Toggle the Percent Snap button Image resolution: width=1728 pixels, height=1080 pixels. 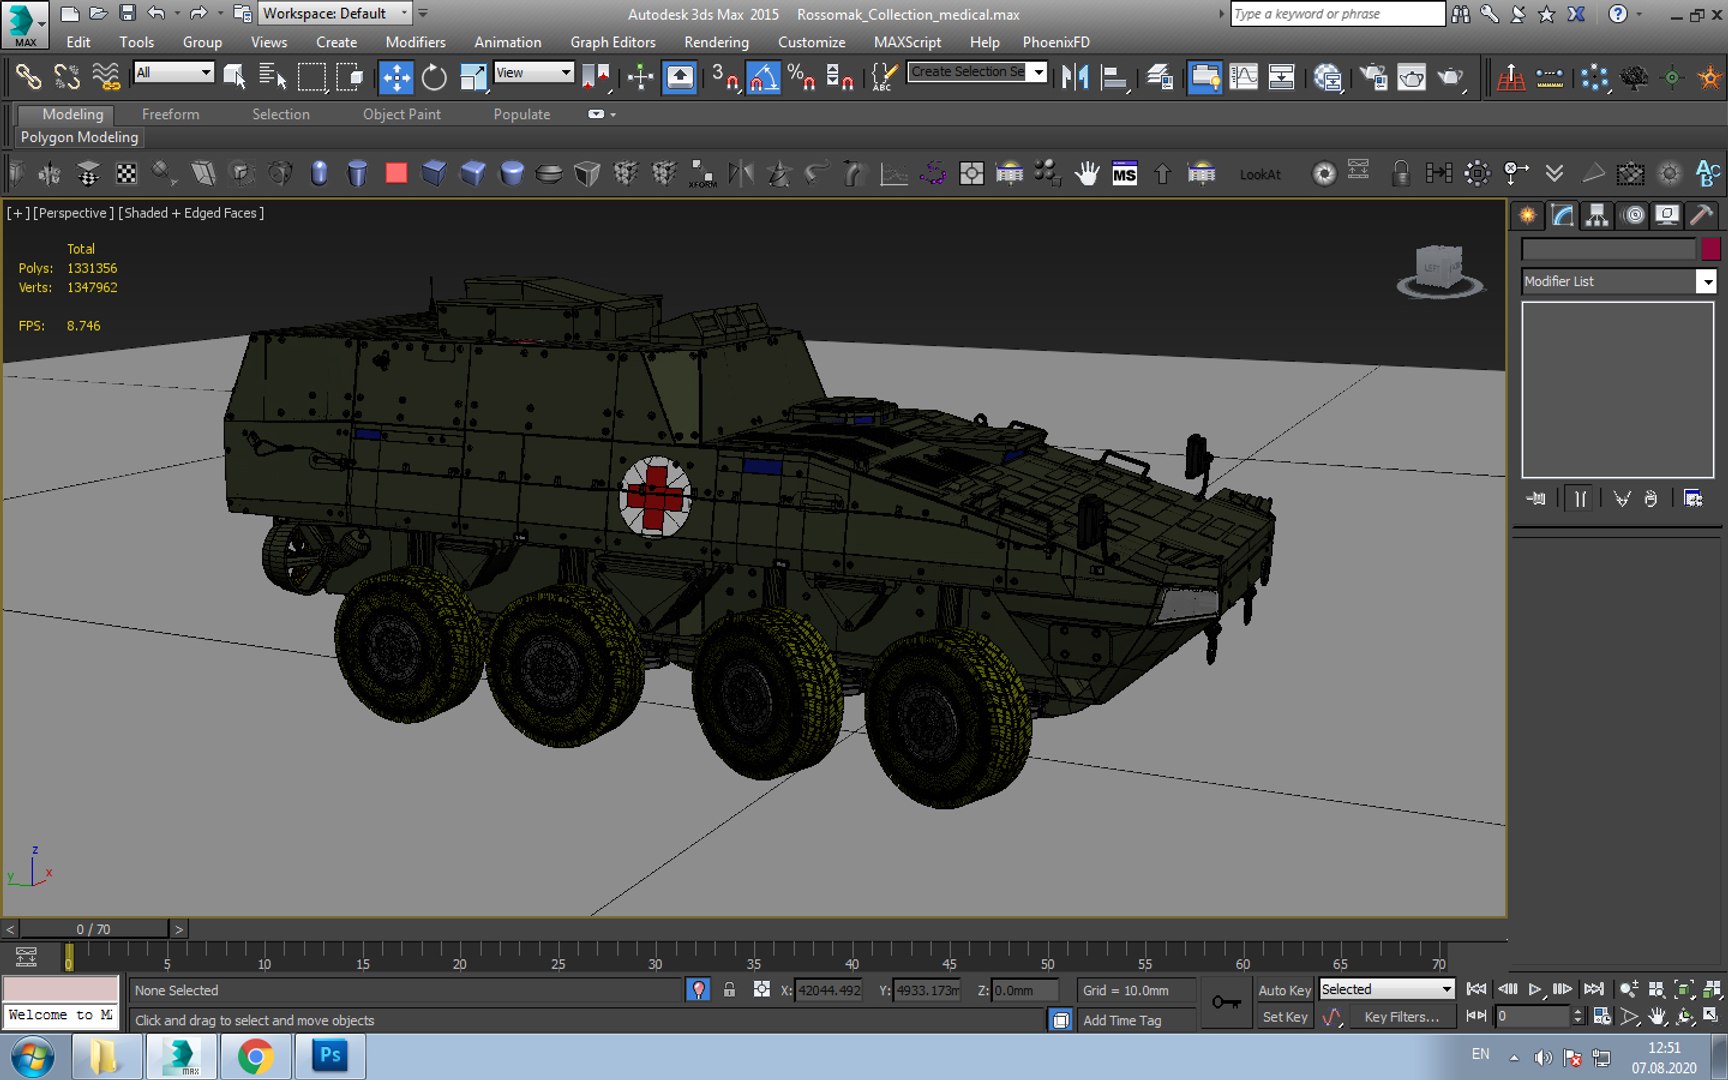pyautogui.click(x=801, y=77)
